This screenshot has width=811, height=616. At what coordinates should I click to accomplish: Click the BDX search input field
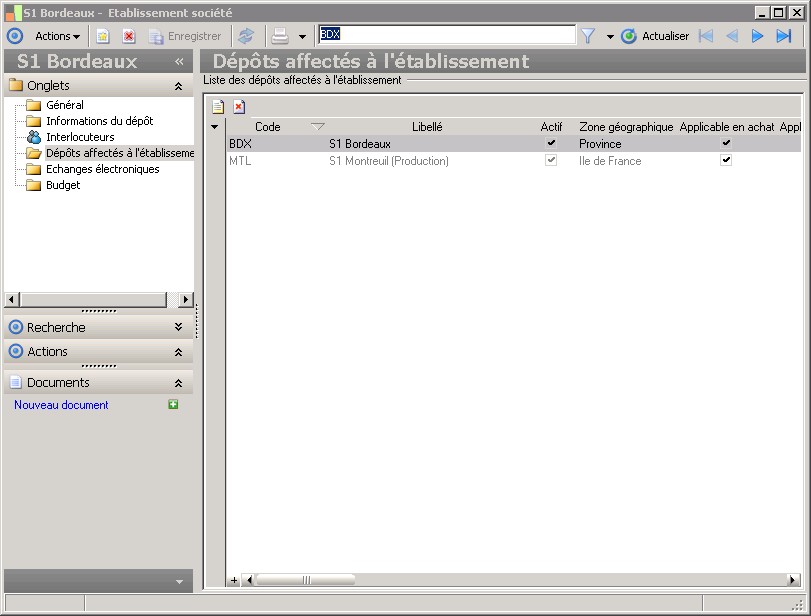point(447,35)
